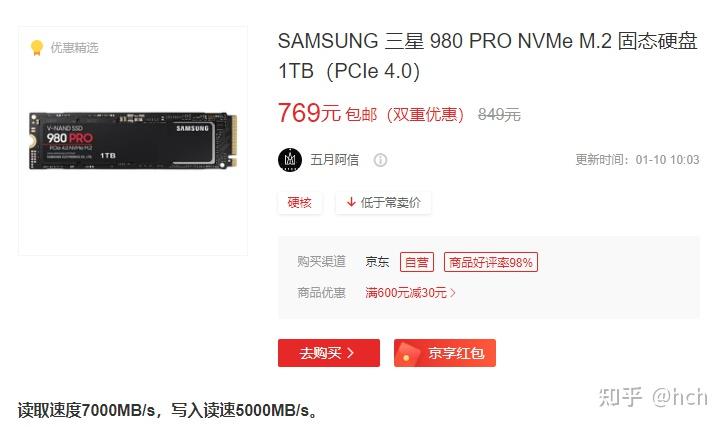
Task: Expand the 满600元减30元 promotion
Action: (x=410, y=293)
